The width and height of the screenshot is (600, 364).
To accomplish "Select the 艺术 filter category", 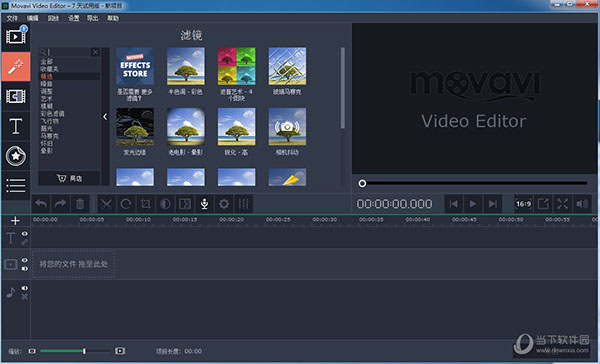I will click(46, 99).
